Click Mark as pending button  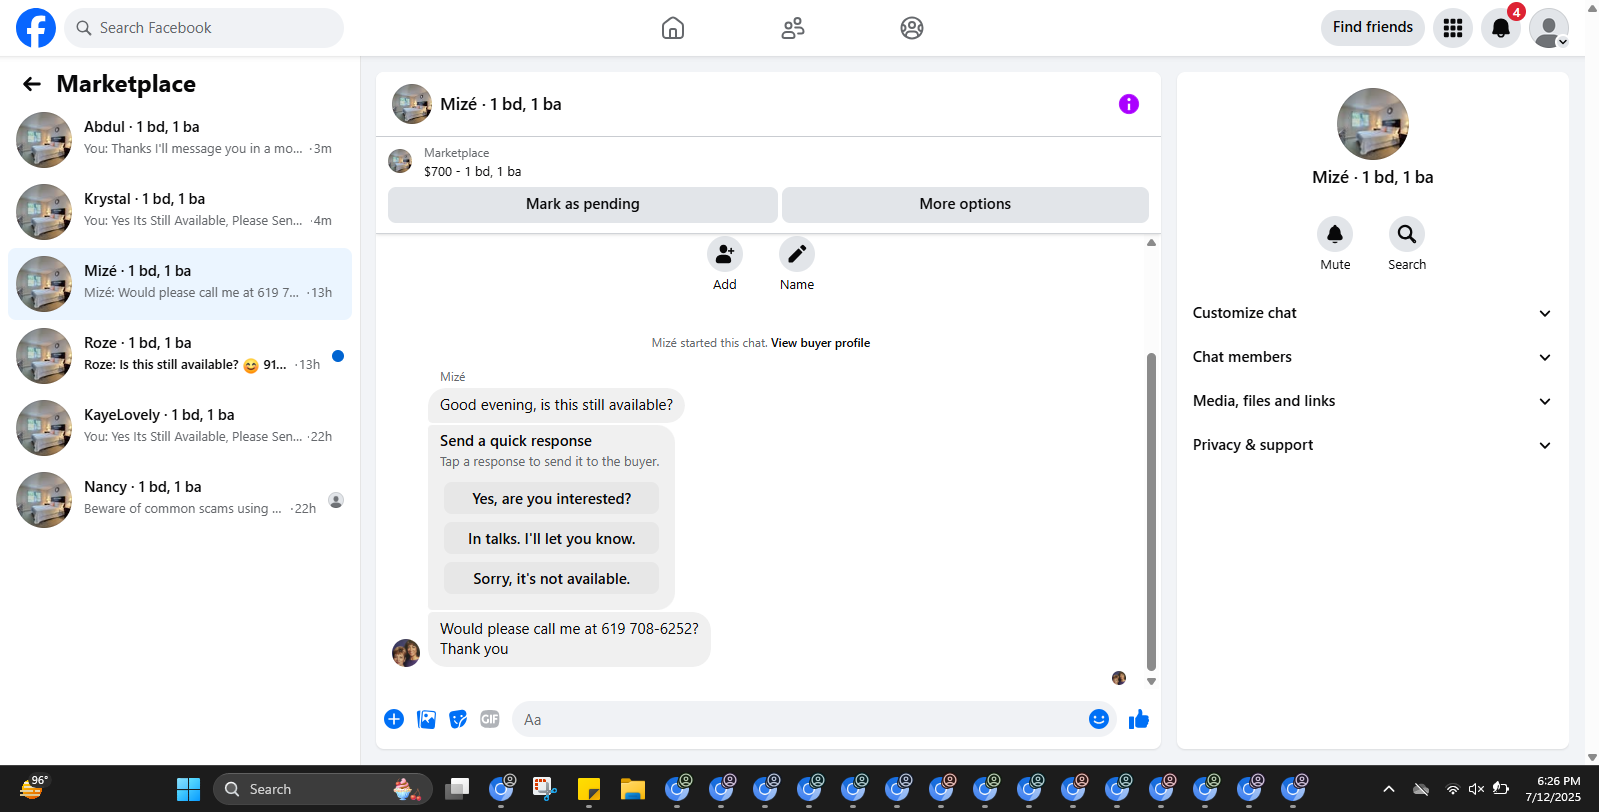(x=583, y=204)
